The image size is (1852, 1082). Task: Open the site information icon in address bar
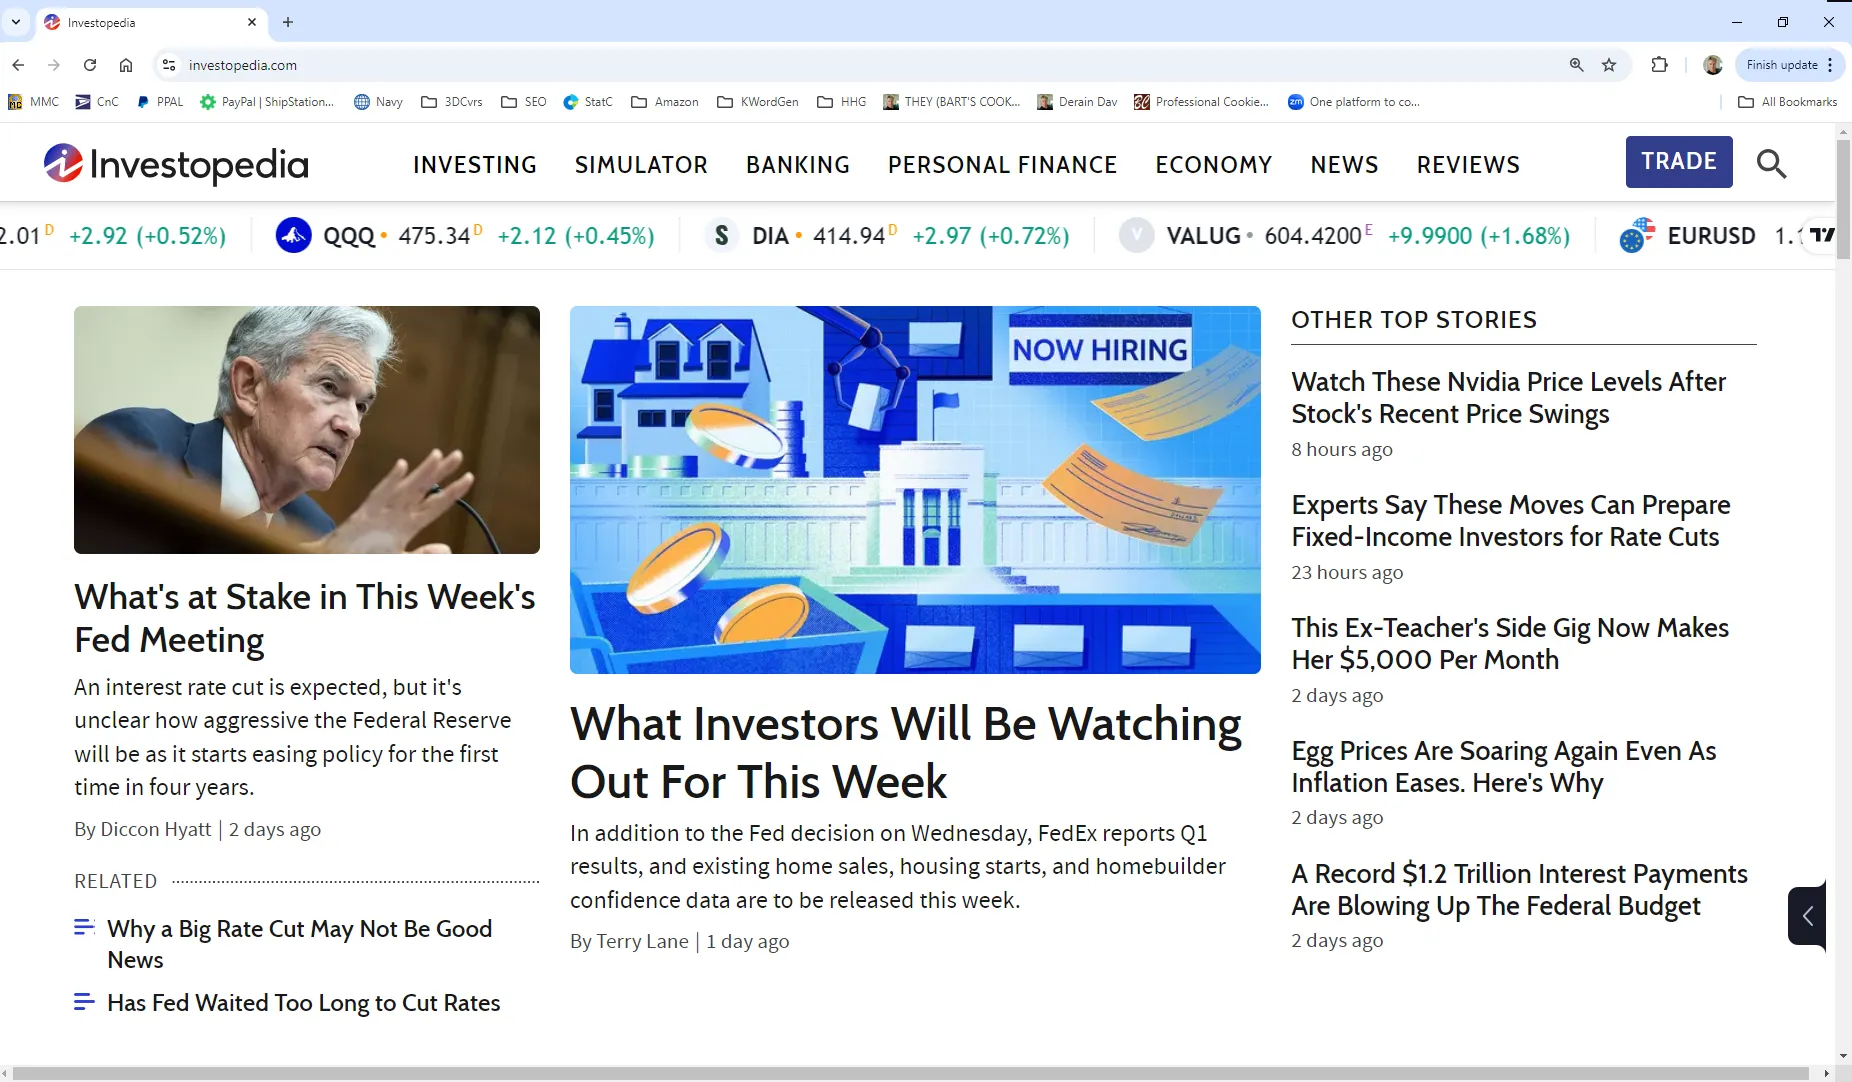pos(169,65)
